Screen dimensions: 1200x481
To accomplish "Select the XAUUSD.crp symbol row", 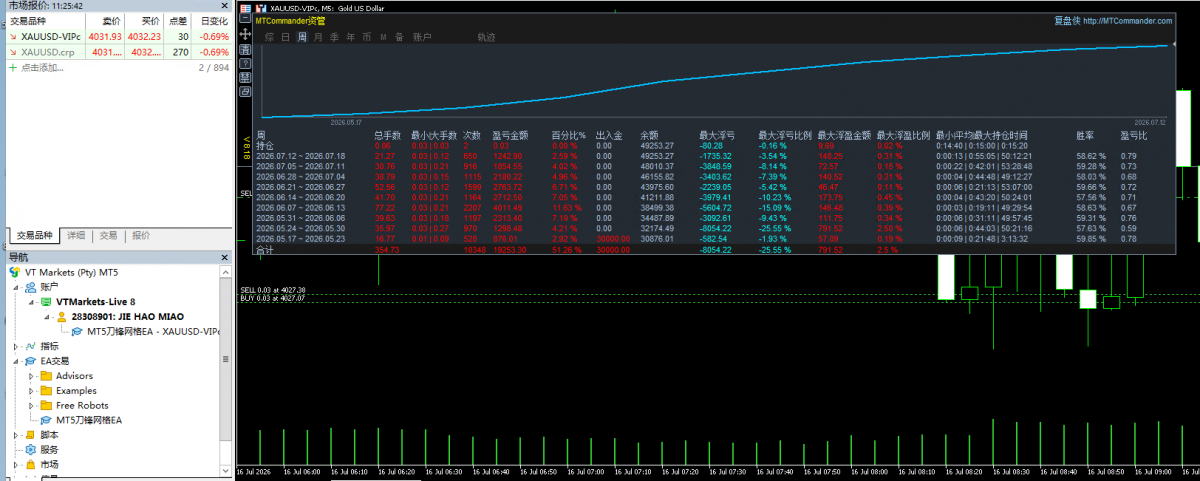I will click(x=119, y=52).
